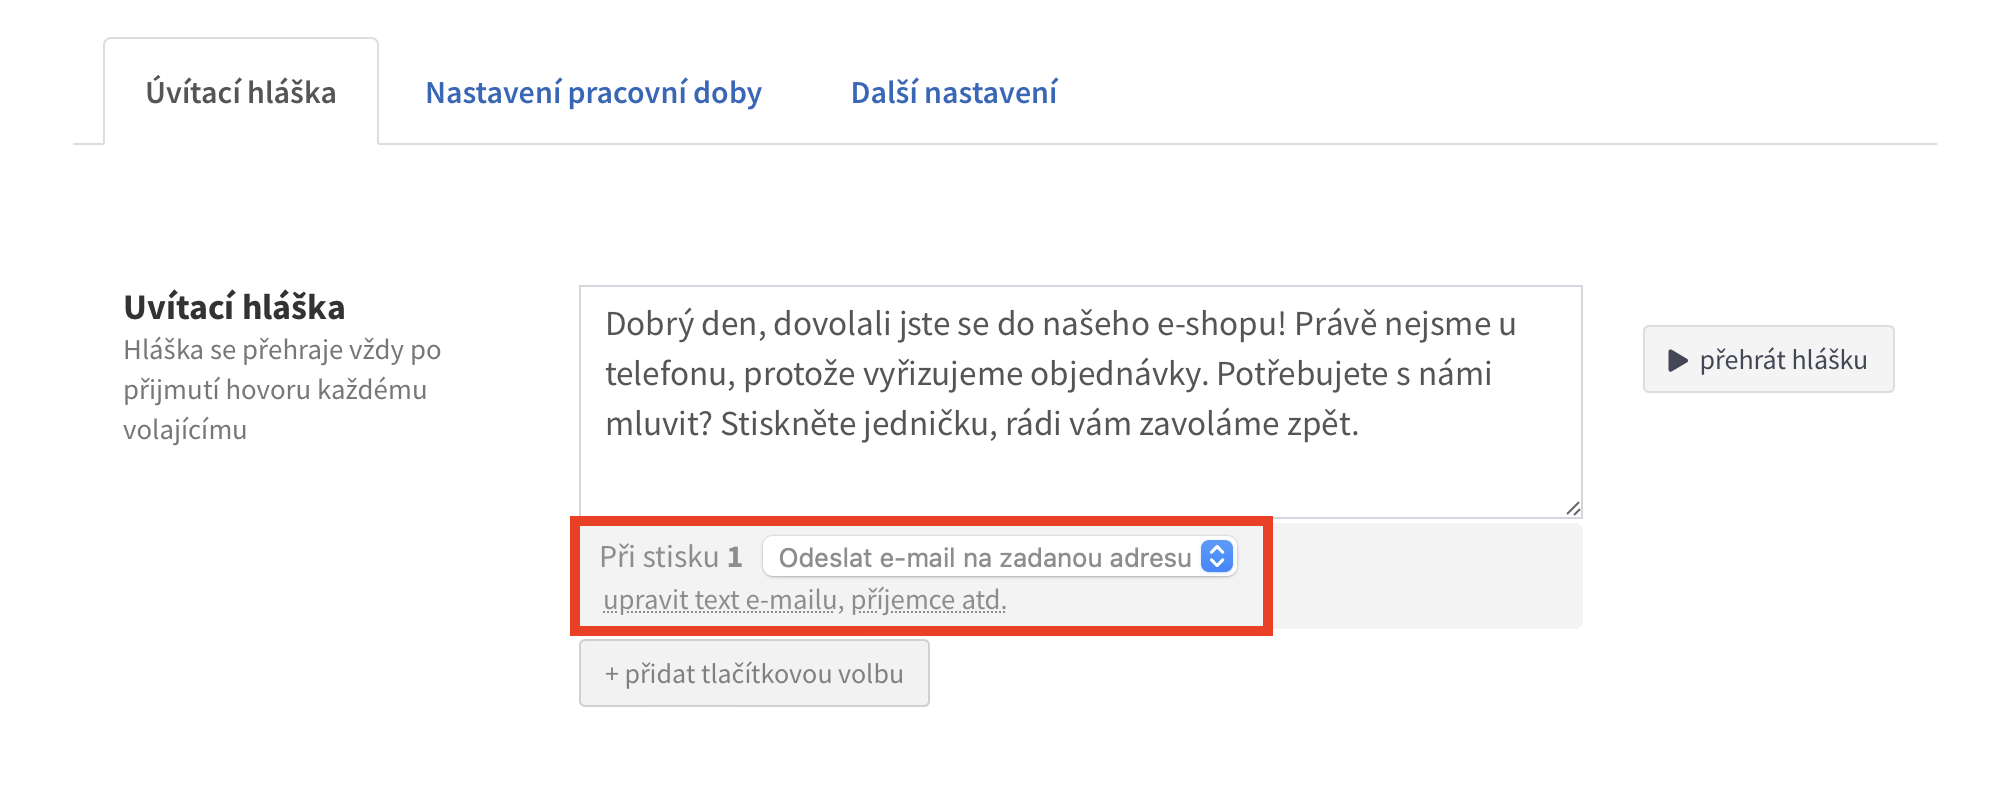Image resolution: width=2008 pixels, height=787 pixels.
Task: Click the bold key number 1 after Při stisku
Action: [735, 557]
